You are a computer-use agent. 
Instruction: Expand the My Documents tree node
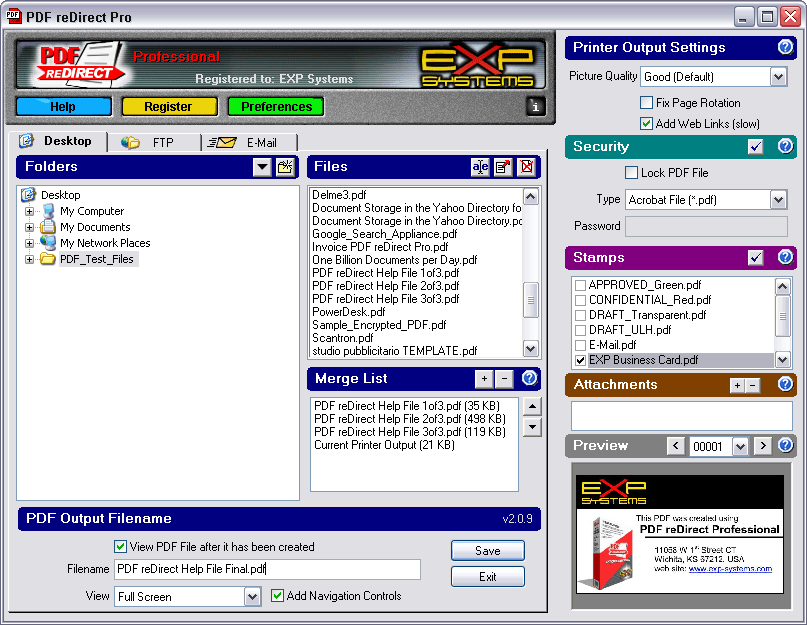click(29, 227)
